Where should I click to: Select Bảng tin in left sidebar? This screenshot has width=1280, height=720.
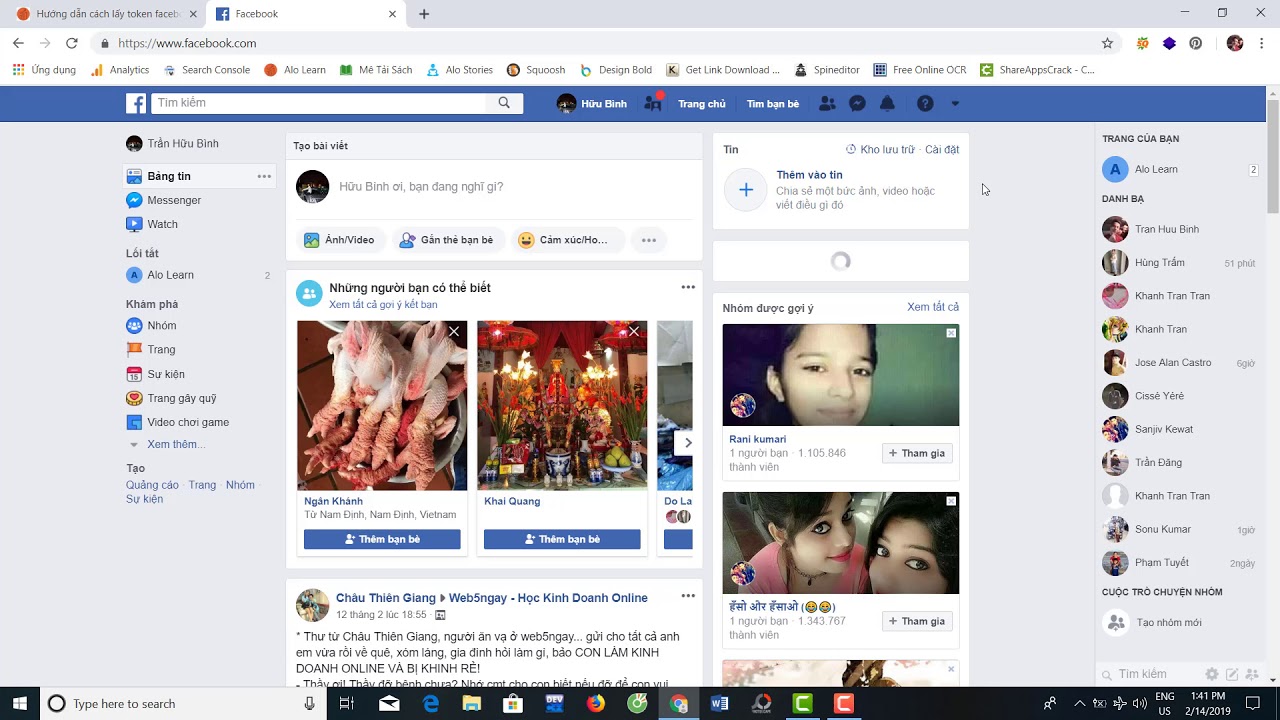point(199,176)
